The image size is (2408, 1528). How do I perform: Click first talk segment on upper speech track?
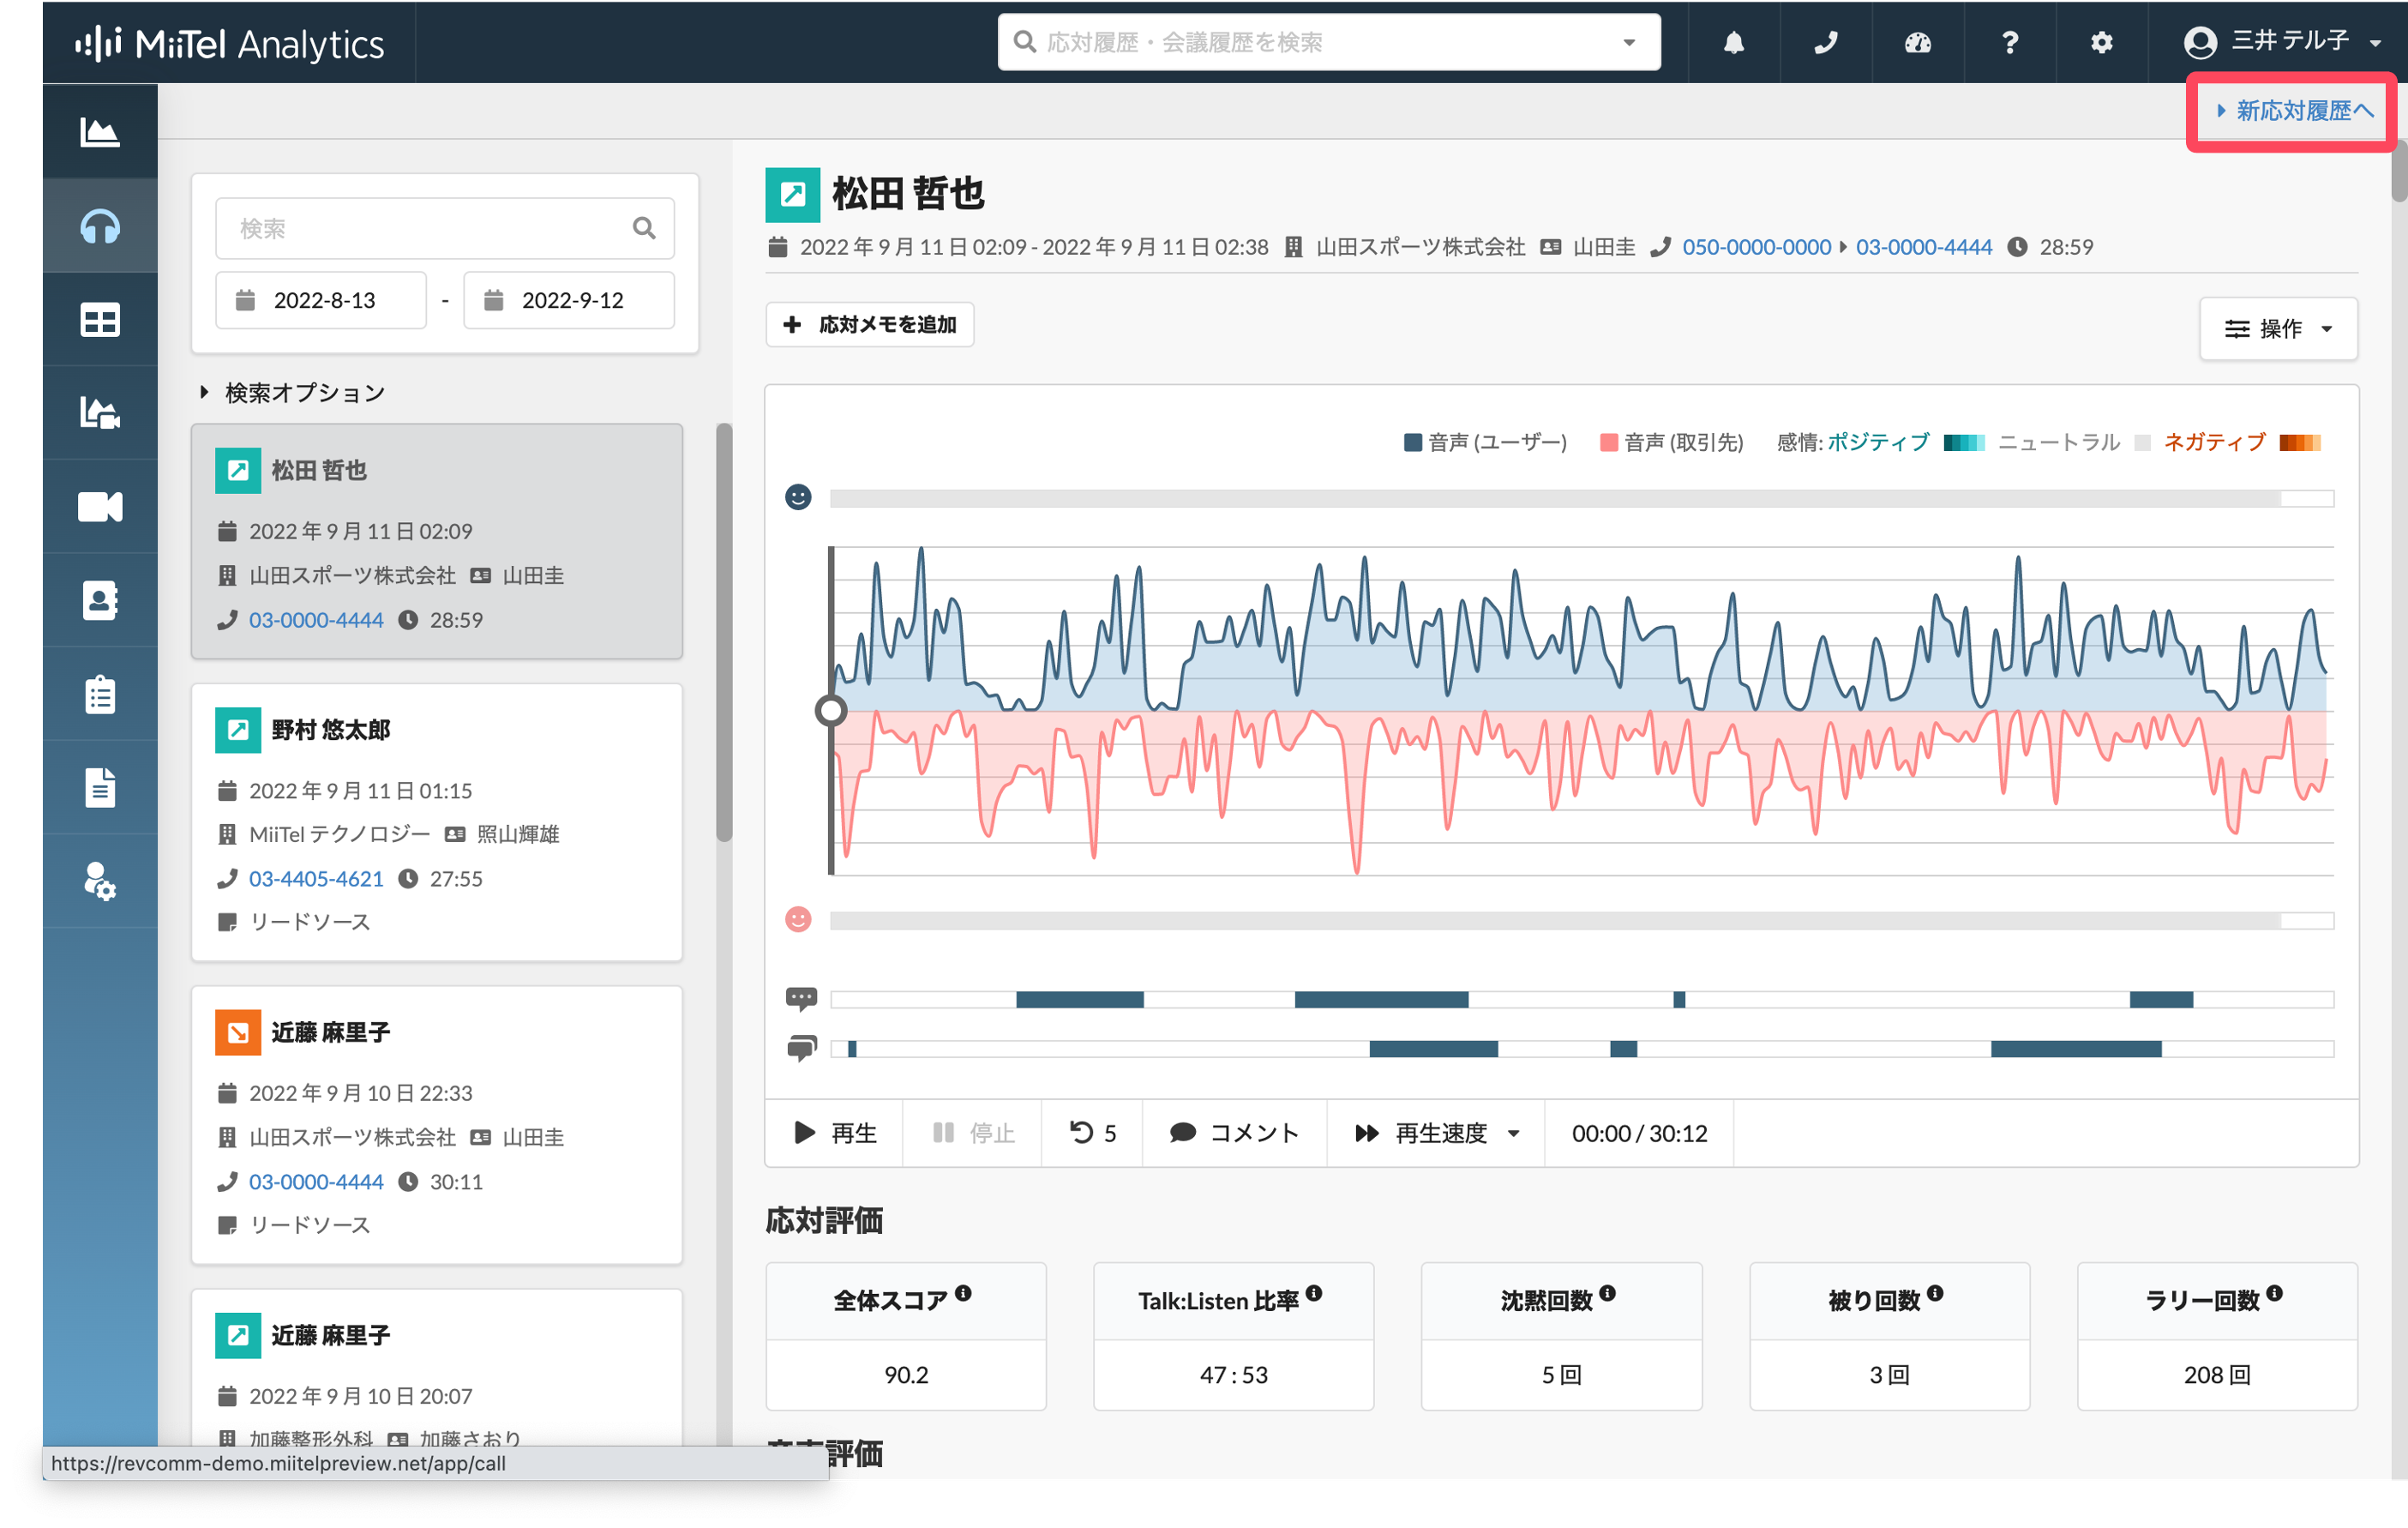[1080, 999]
